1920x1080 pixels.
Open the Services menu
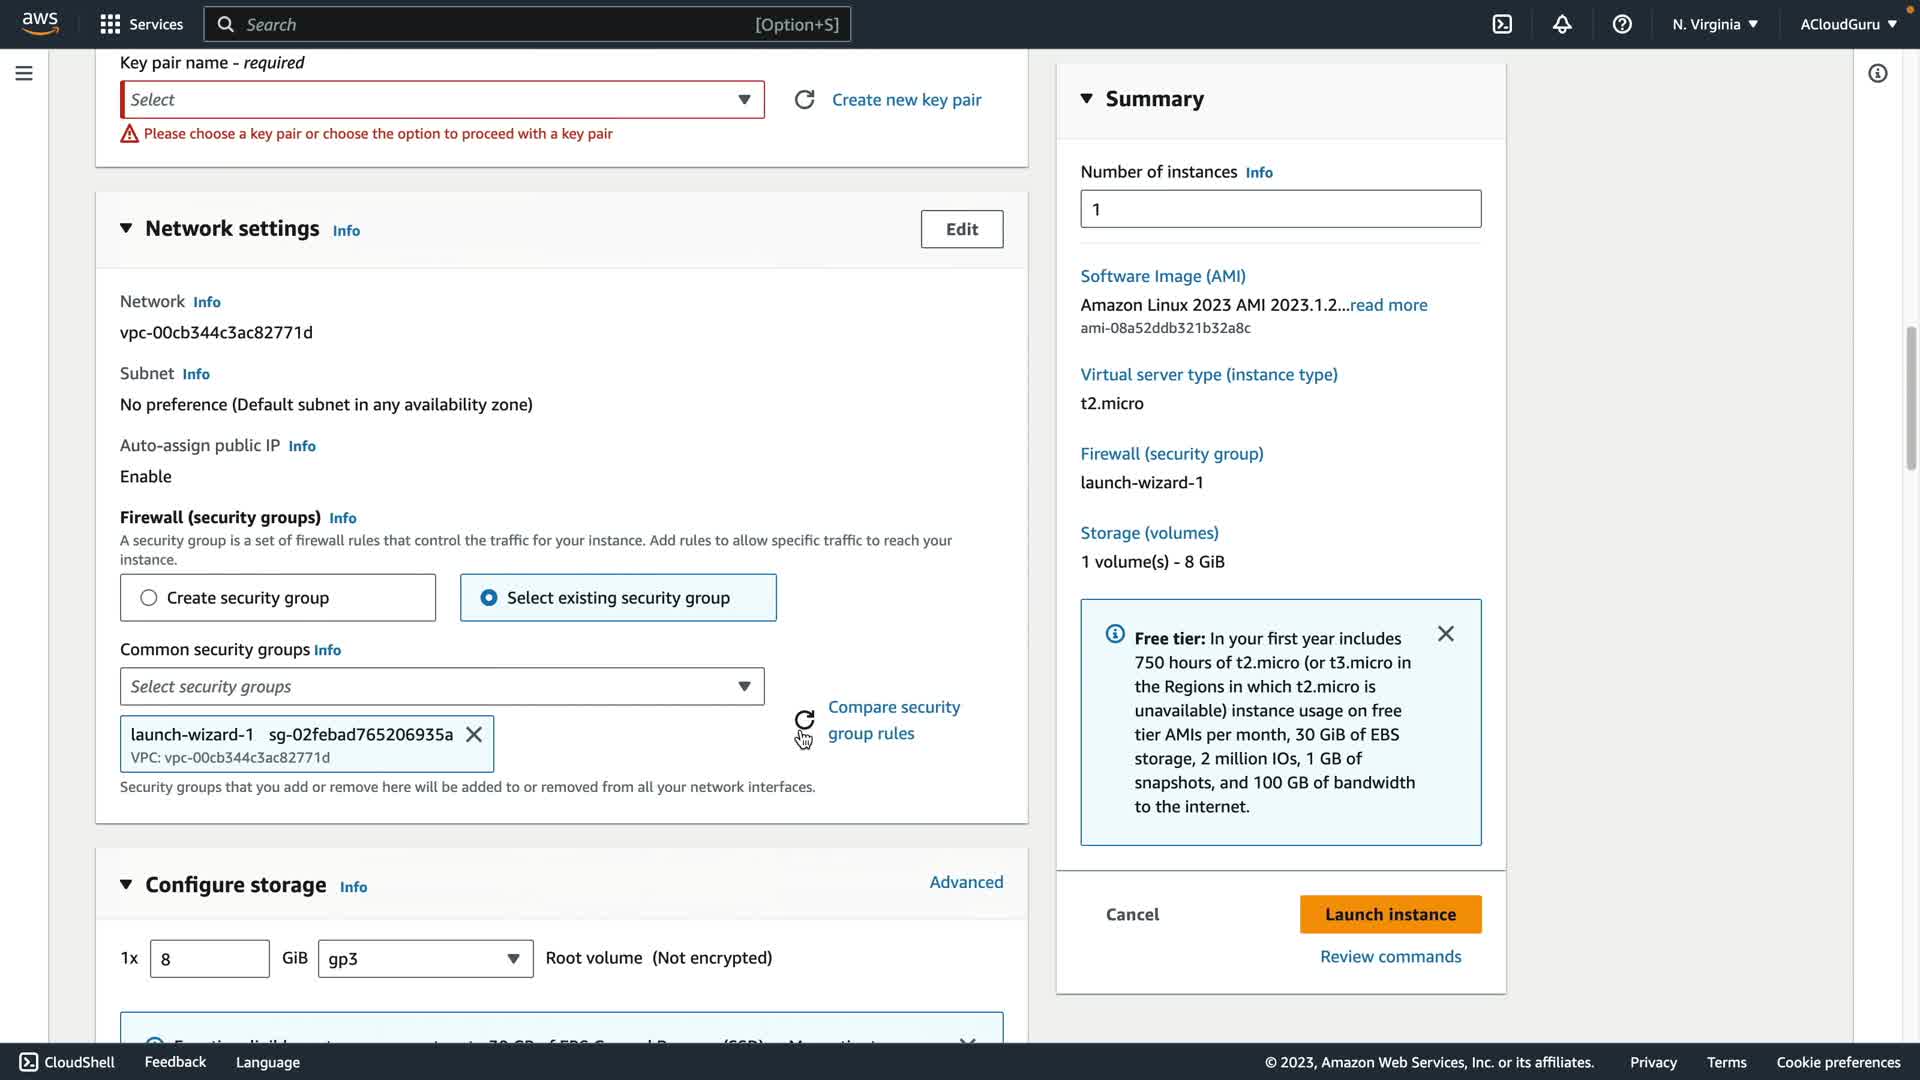[x=142, y=24]
